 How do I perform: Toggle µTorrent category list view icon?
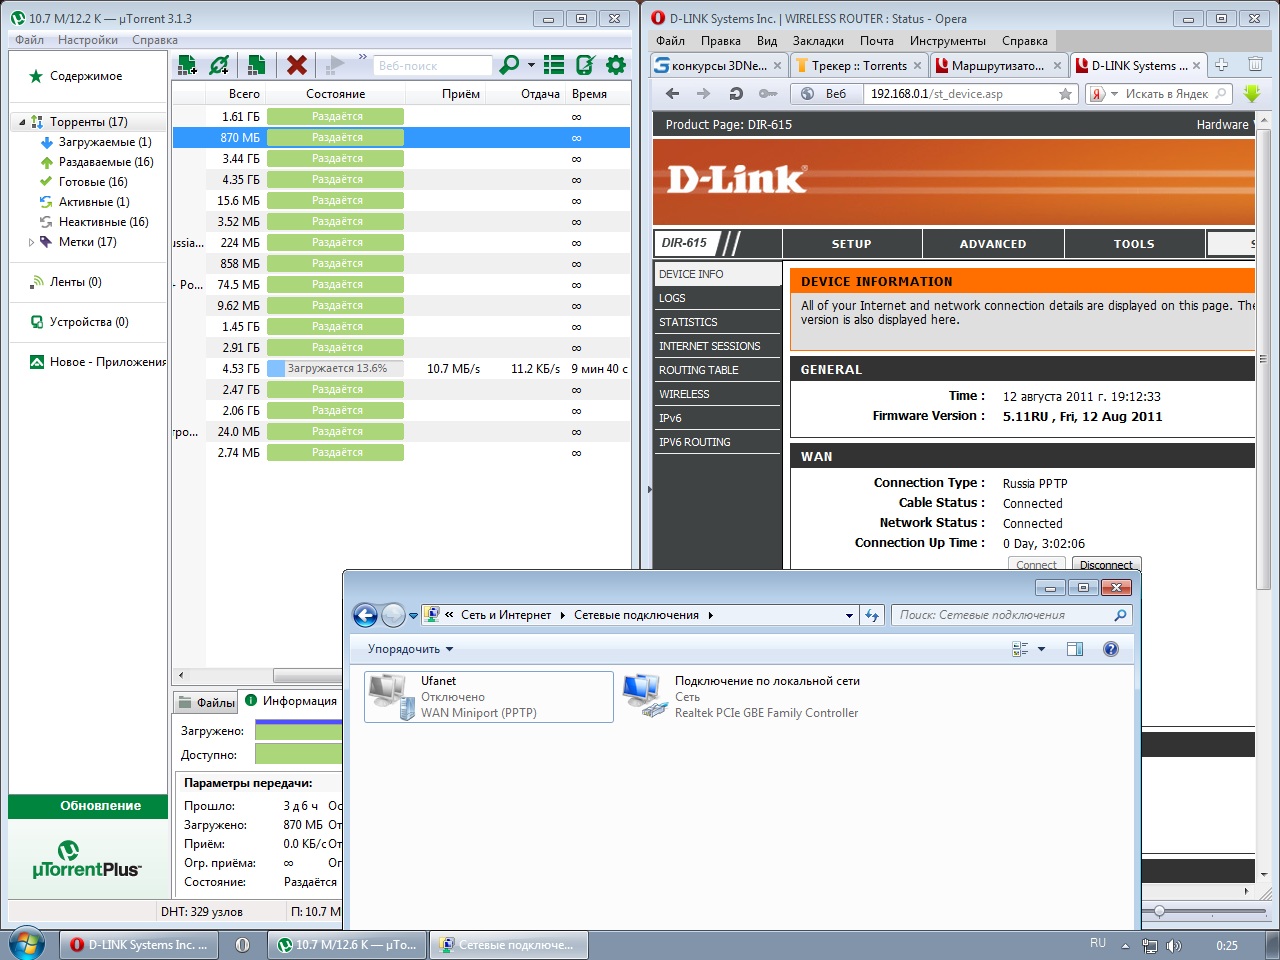(554, 65)
